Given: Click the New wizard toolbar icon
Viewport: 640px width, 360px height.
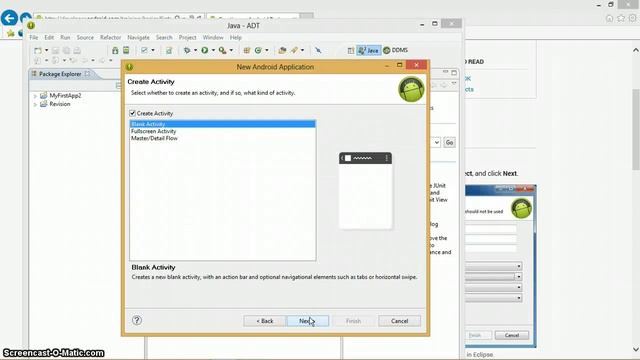Looking at the screenshot, I should (x=38, y=50).
